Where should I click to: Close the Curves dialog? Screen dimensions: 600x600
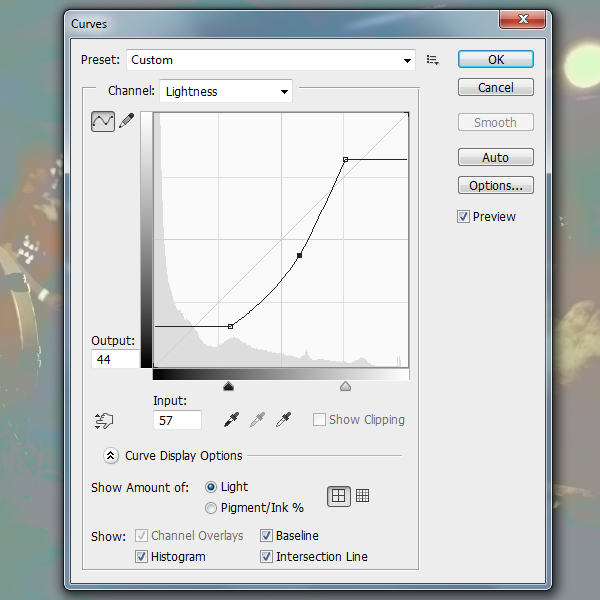click(x=522, y=19)
